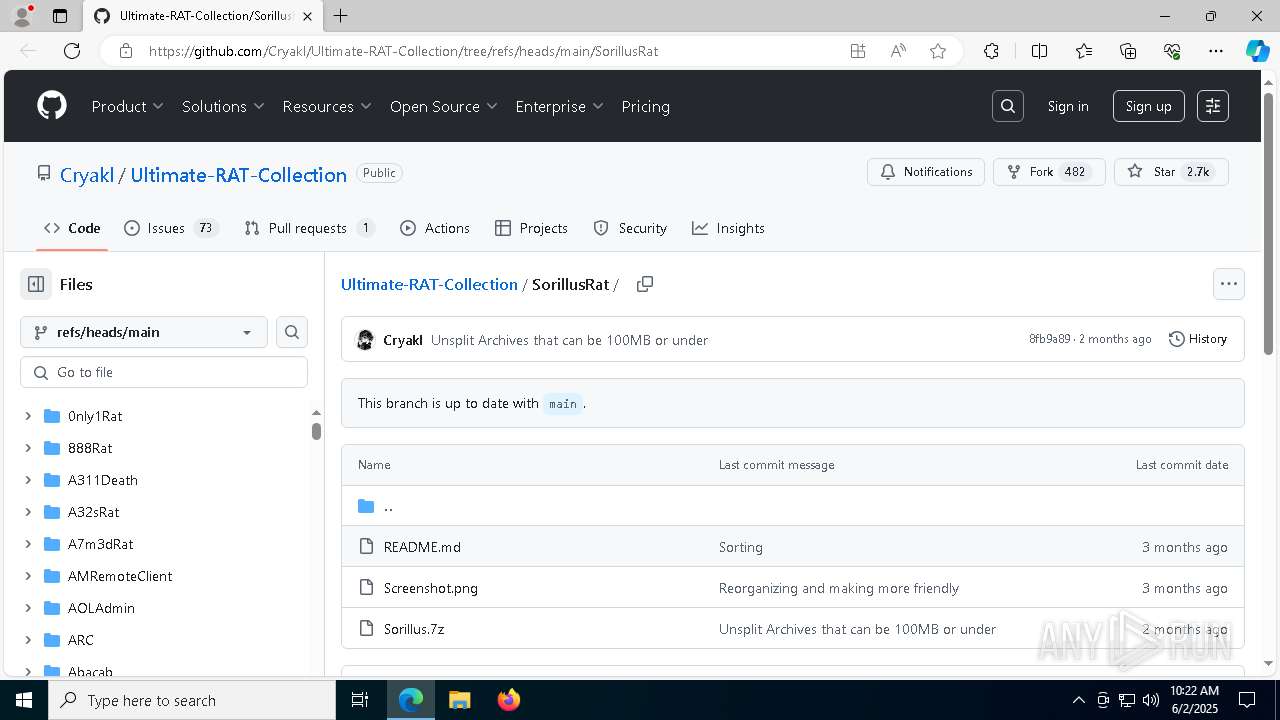Open the notifications center icon
The image size is (1280, 720).
click(1247, 700)
